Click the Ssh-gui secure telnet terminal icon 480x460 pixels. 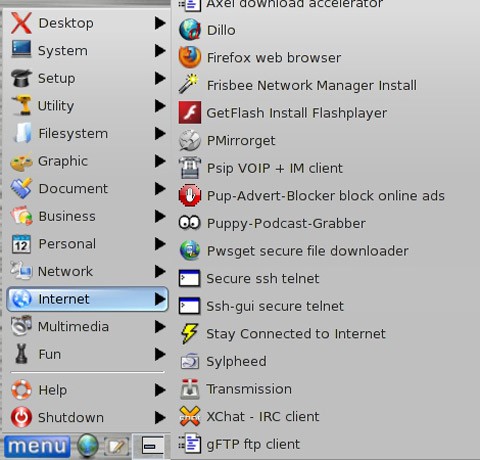pyautogui.click(x=189, y=306)
